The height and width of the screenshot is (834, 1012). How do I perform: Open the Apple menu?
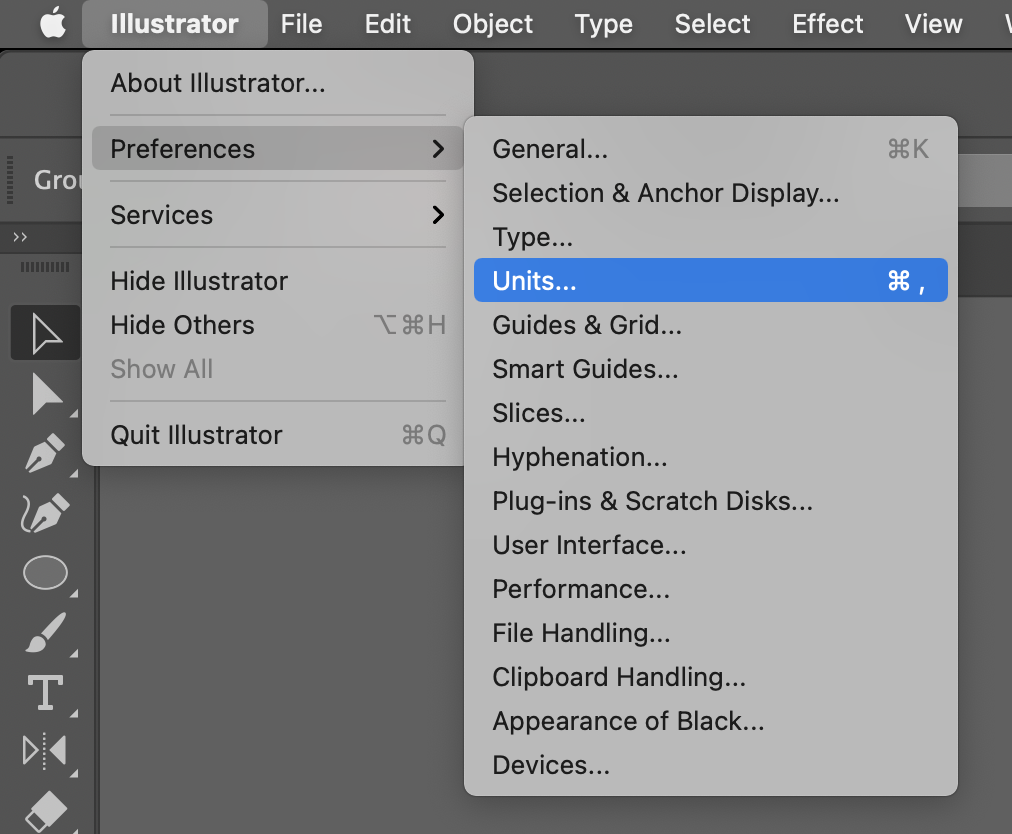[x=53, y=24]
